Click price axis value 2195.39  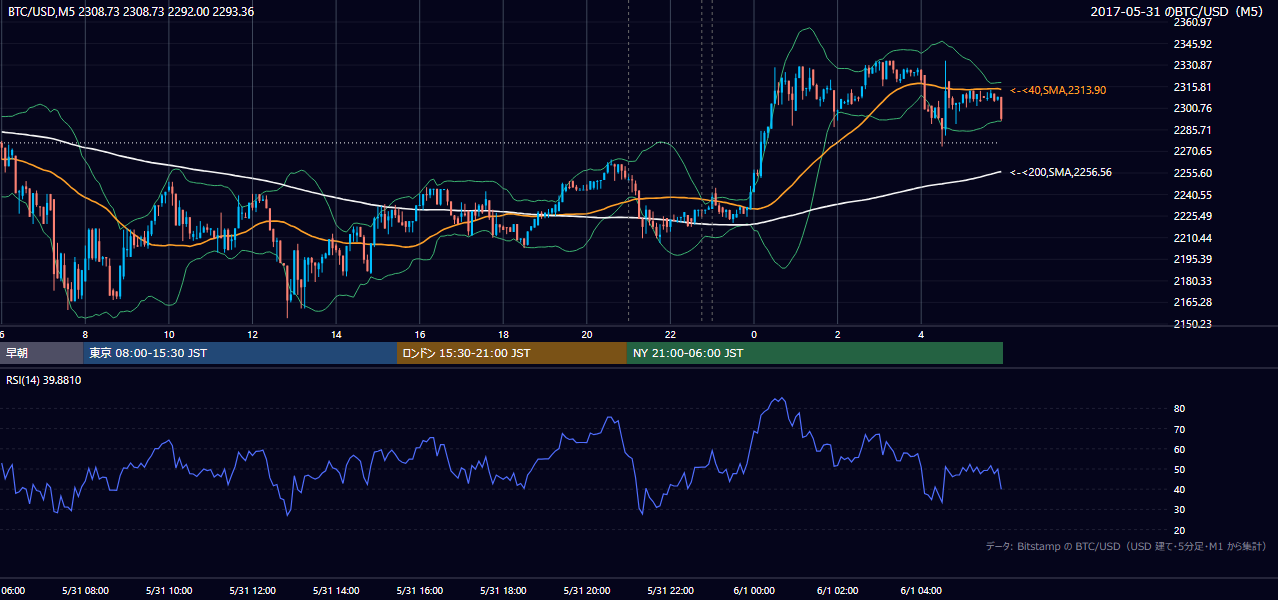[x=1193, y=259]
